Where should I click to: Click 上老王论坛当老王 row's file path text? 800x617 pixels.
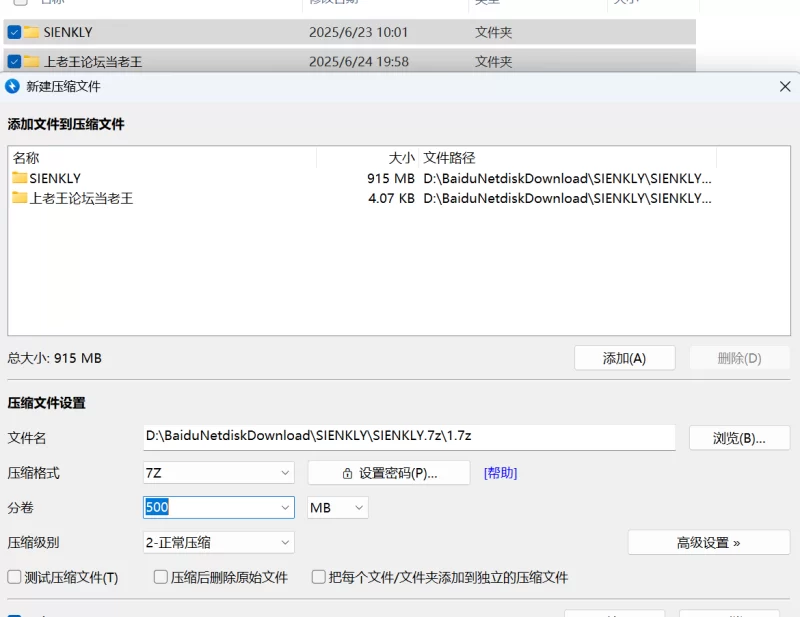click(567, 198)
